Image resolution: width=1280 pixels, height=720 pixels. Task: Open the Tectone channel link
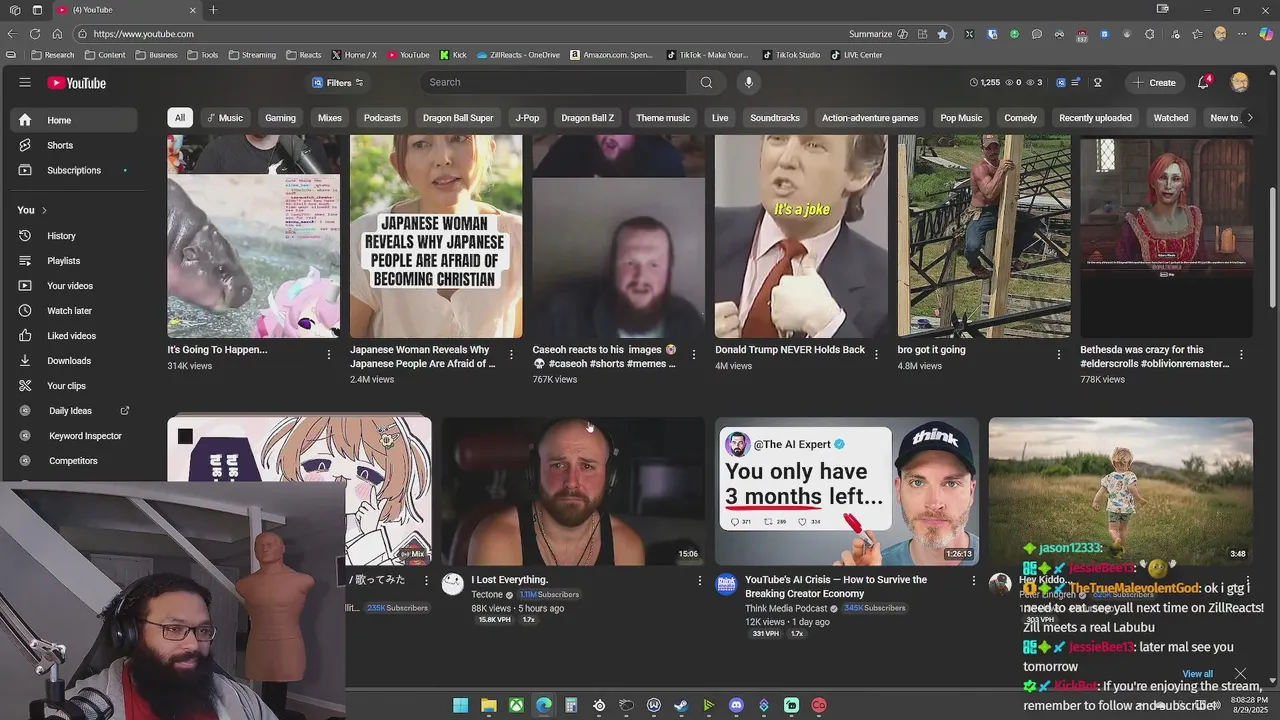click(487, 595)
